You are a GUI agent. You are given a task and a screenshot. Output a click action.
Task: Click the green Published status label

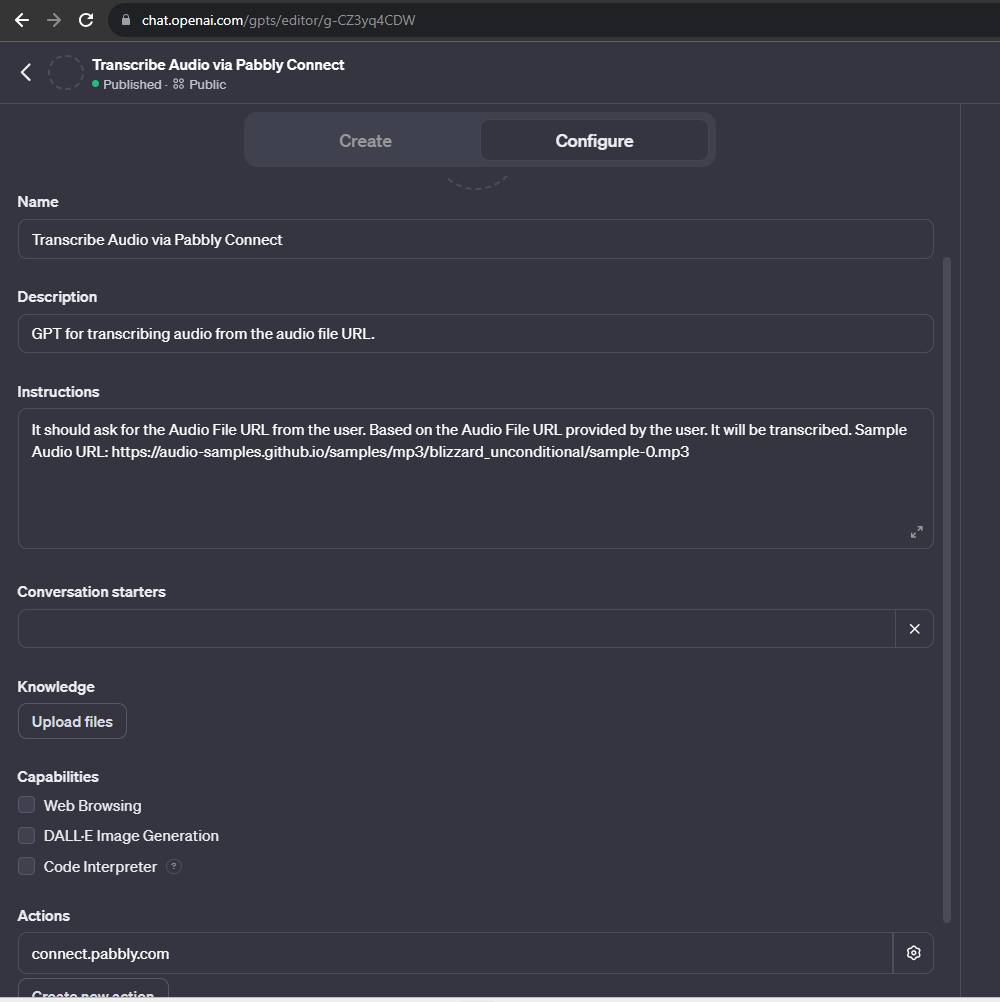(x=132, y=84)
